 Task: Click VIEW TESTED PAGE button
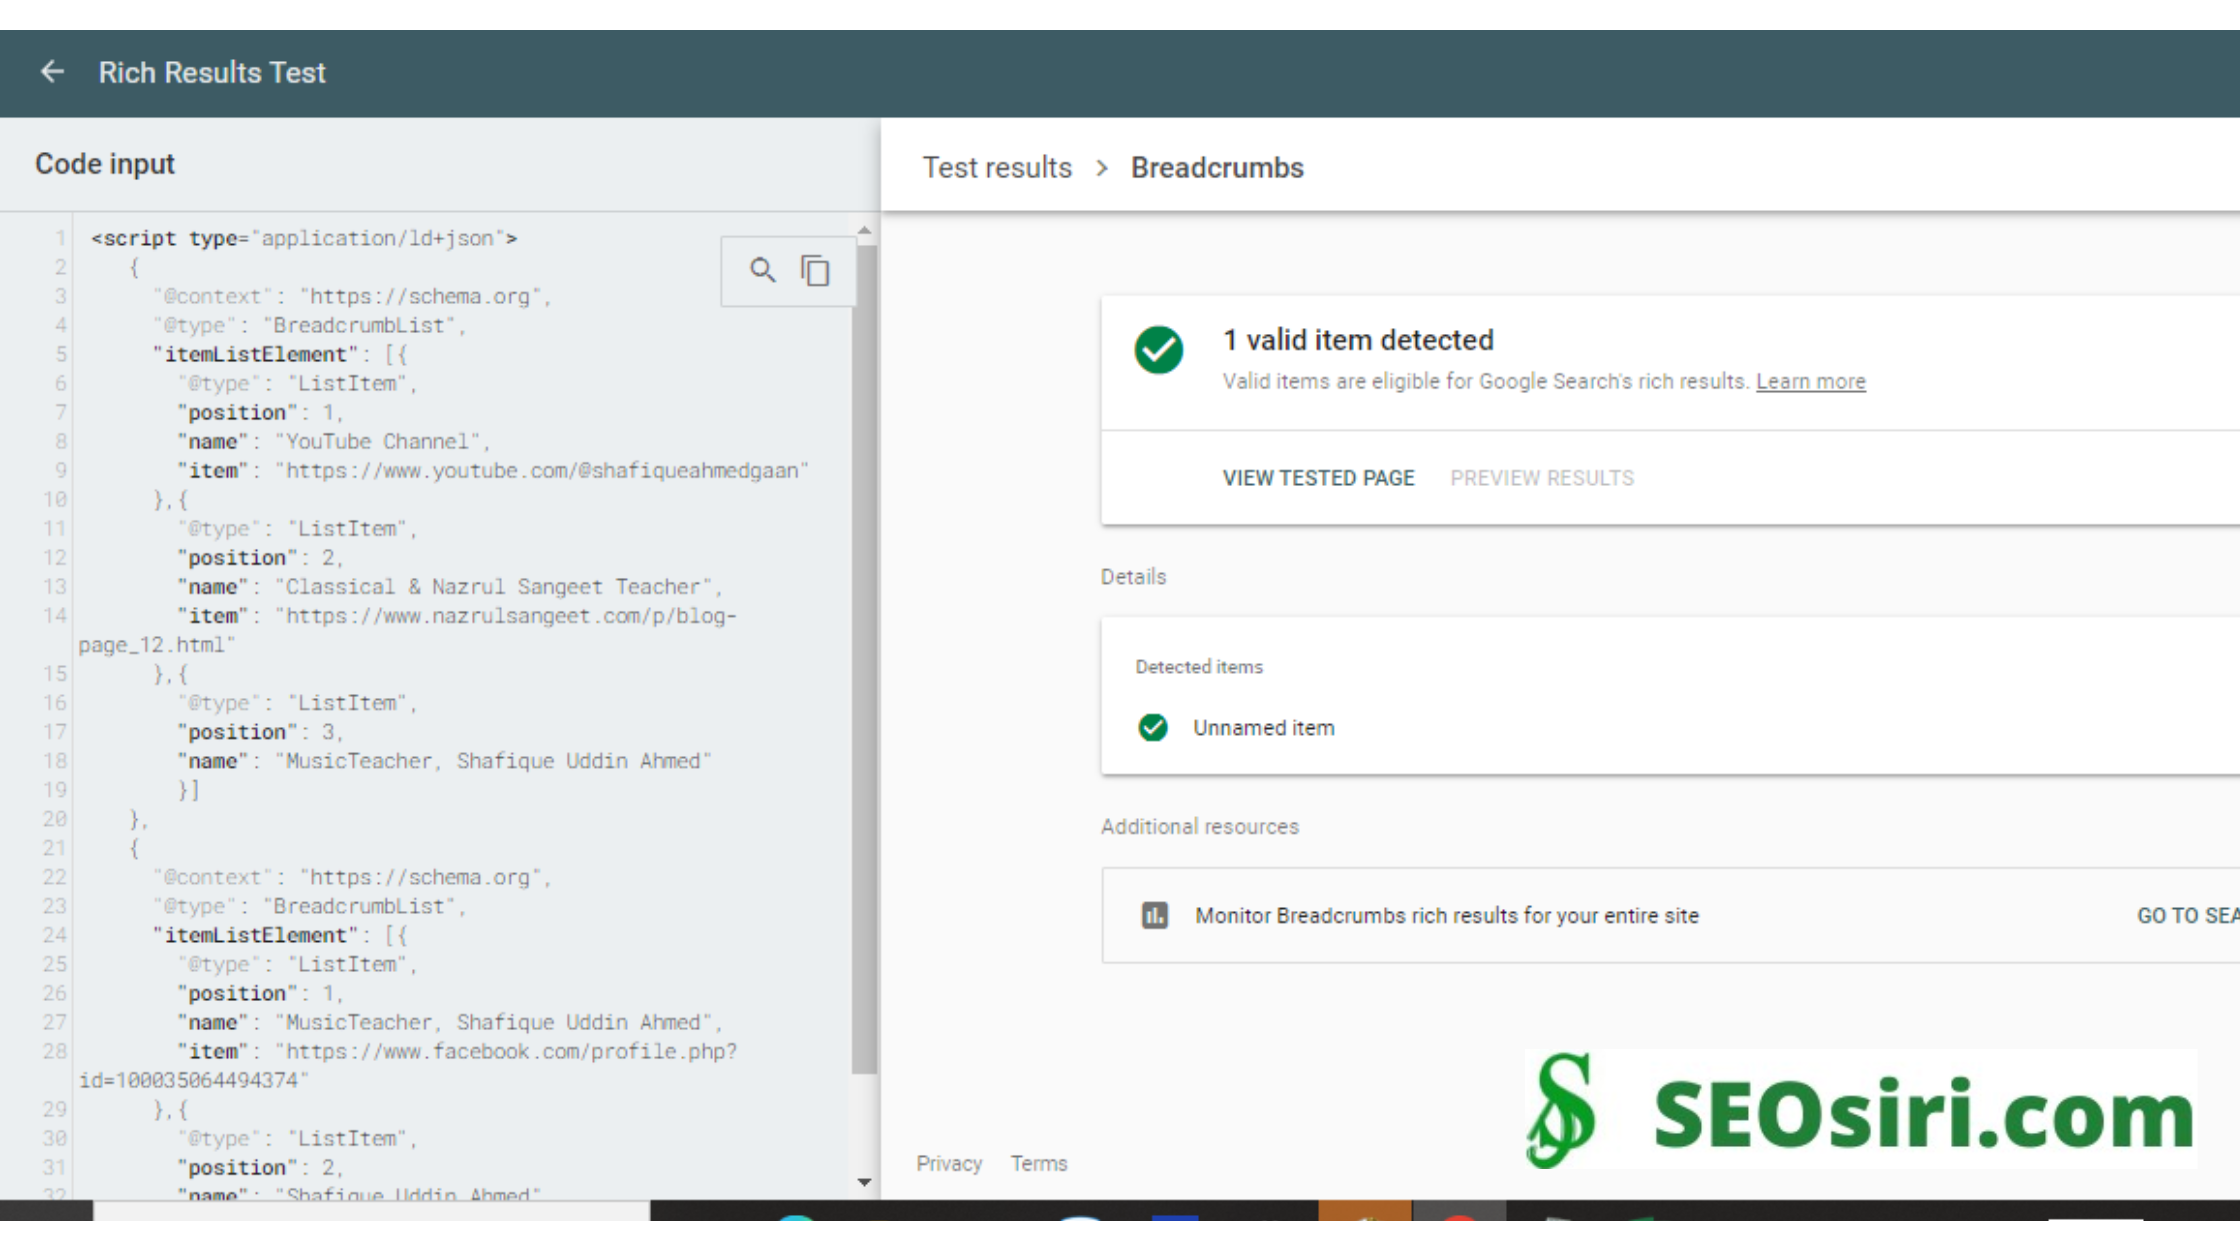click(1318, 478)
